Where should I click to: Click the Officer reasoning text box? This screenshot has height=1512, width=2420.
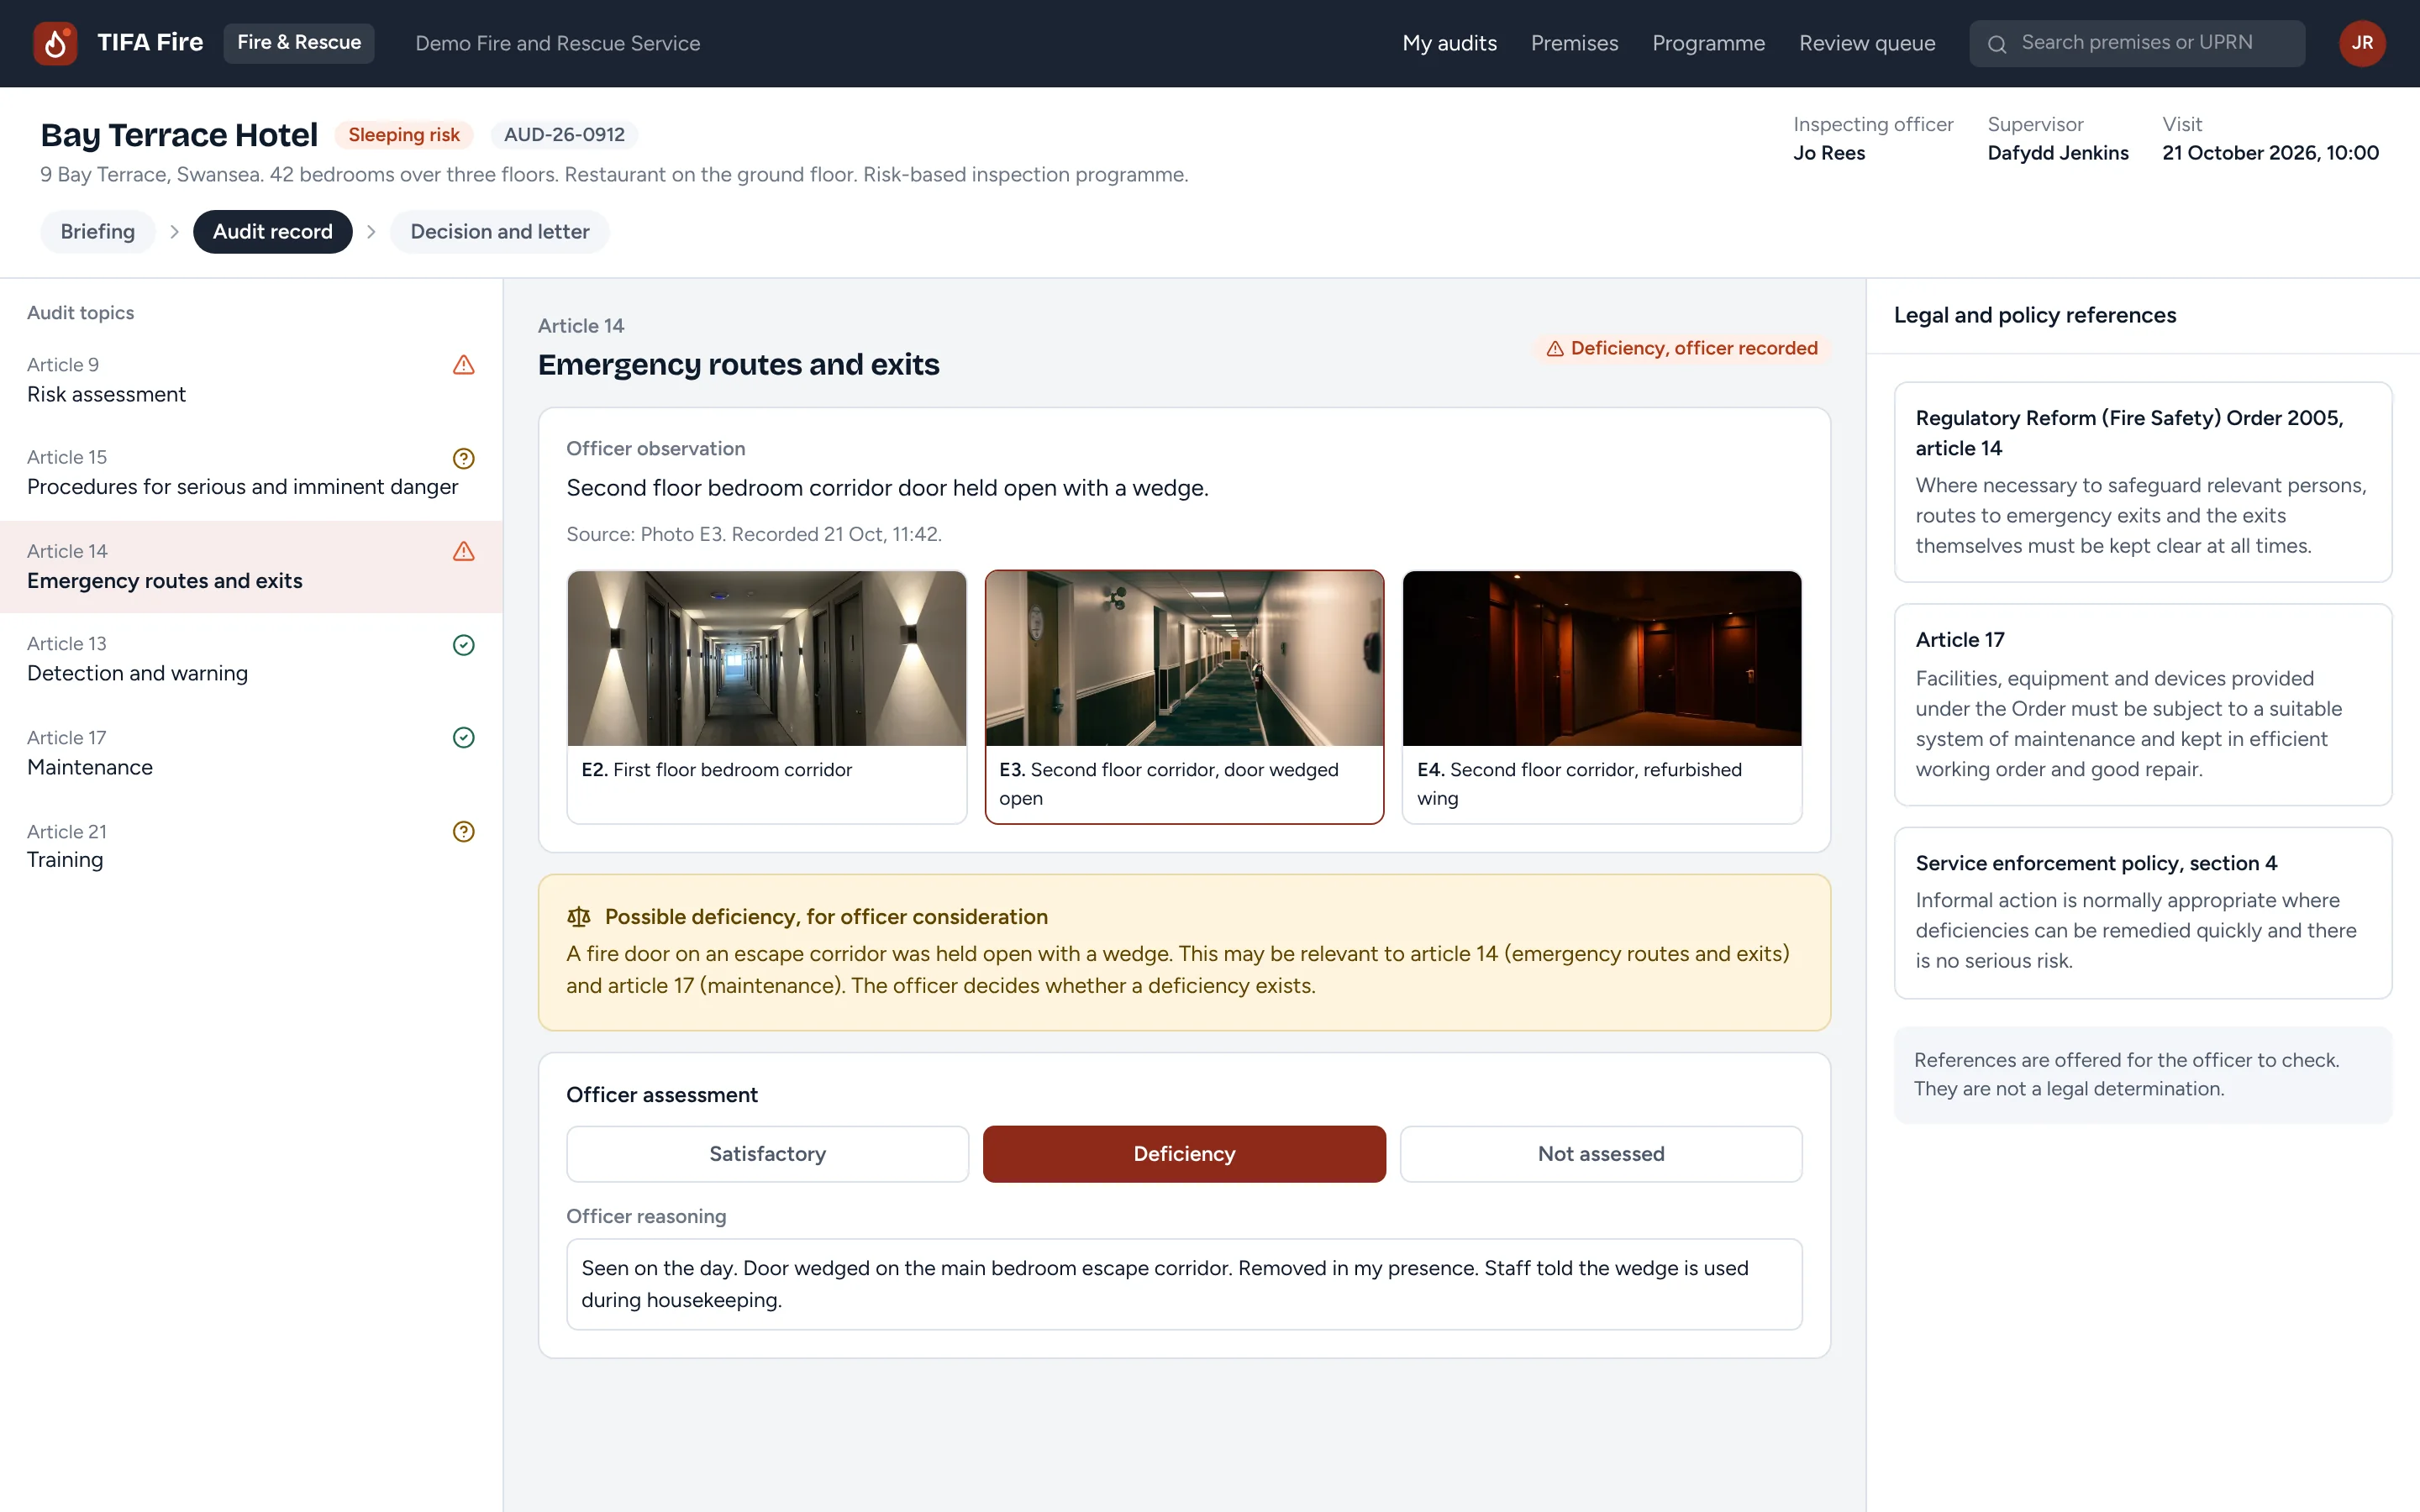point(1184,1284)
